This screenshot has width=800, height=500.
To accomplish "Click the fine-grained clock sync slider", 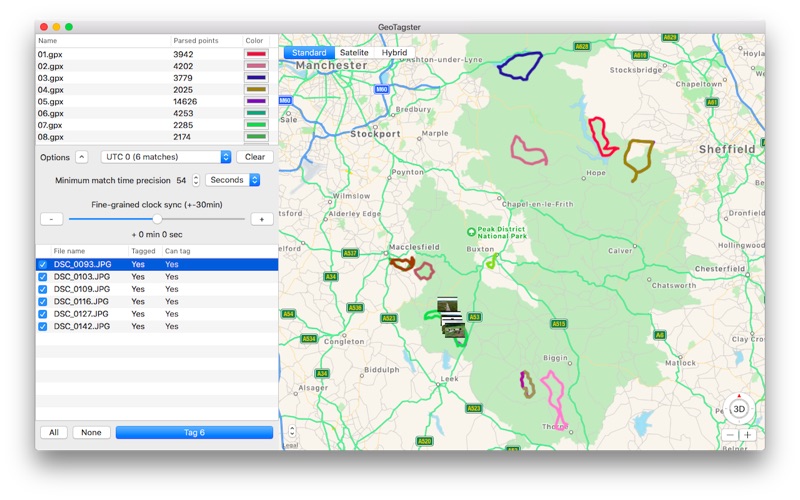I will [x=157, y=219].
